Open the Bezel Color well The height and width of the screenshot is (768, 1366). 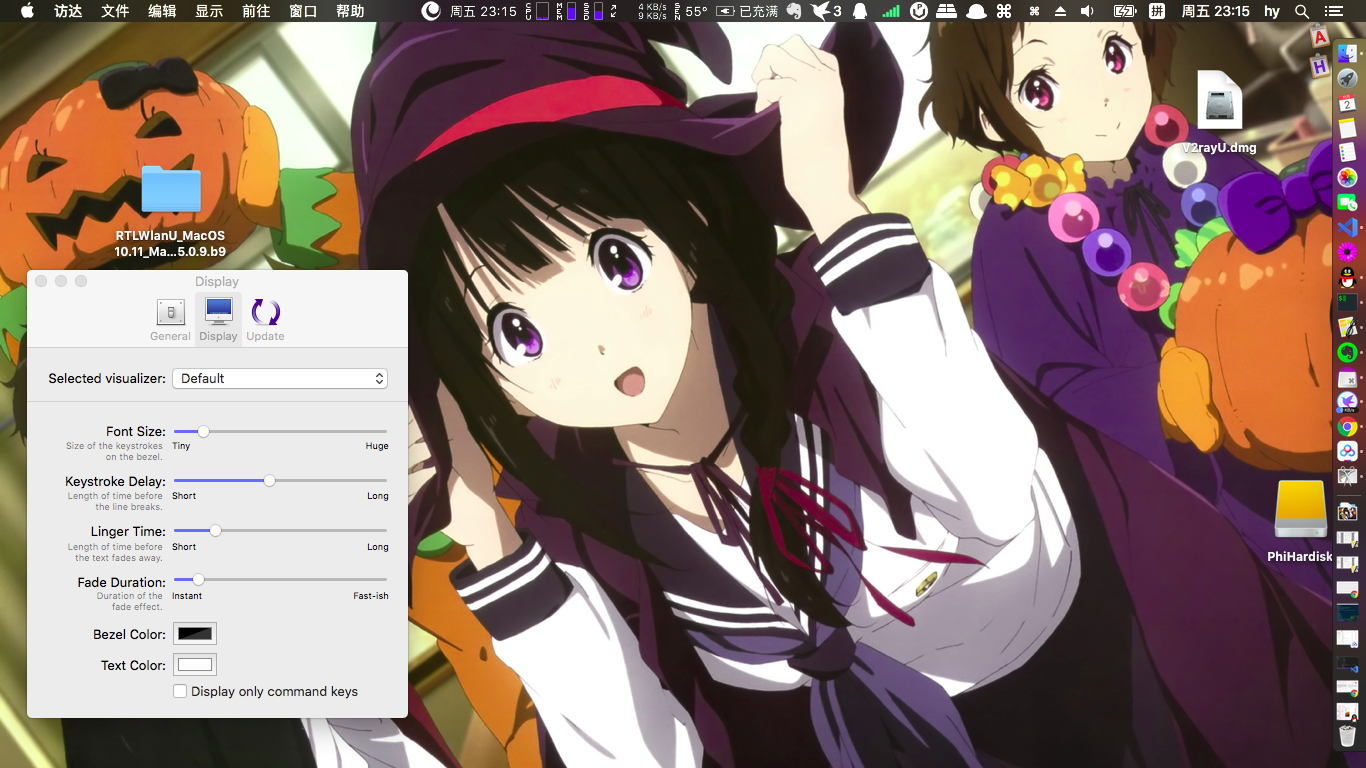(x=195, y=634)
